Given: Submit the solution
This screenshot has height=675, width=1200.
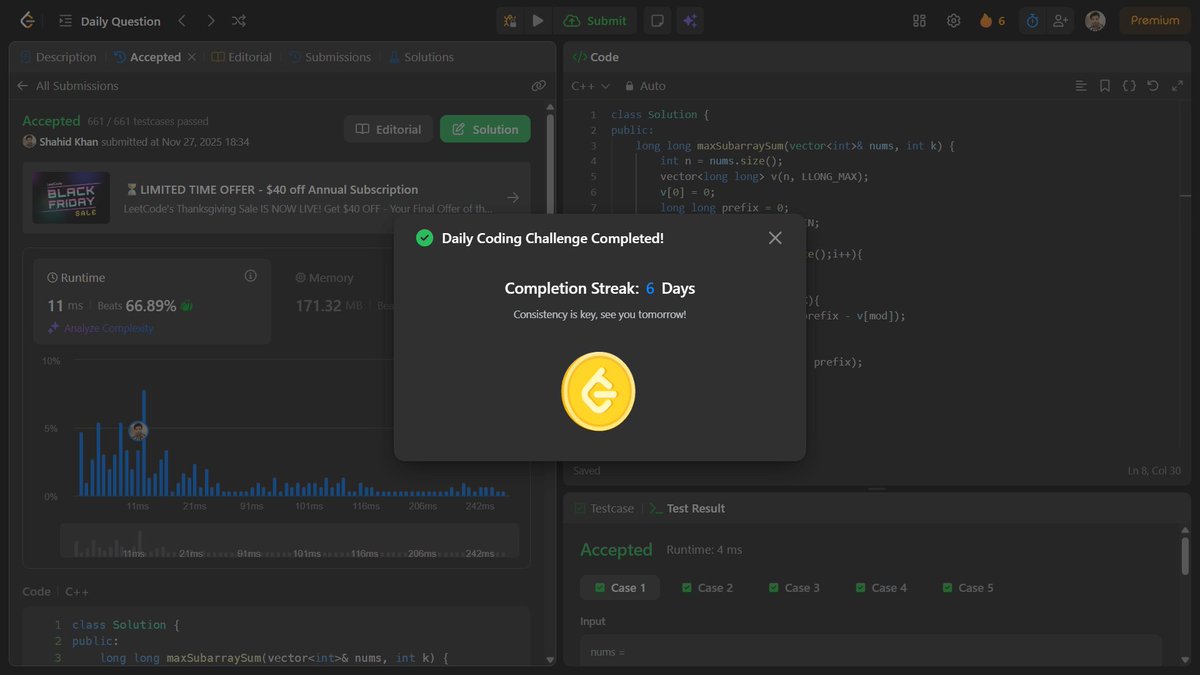Looking at the screenshot, I should point(595,20).
